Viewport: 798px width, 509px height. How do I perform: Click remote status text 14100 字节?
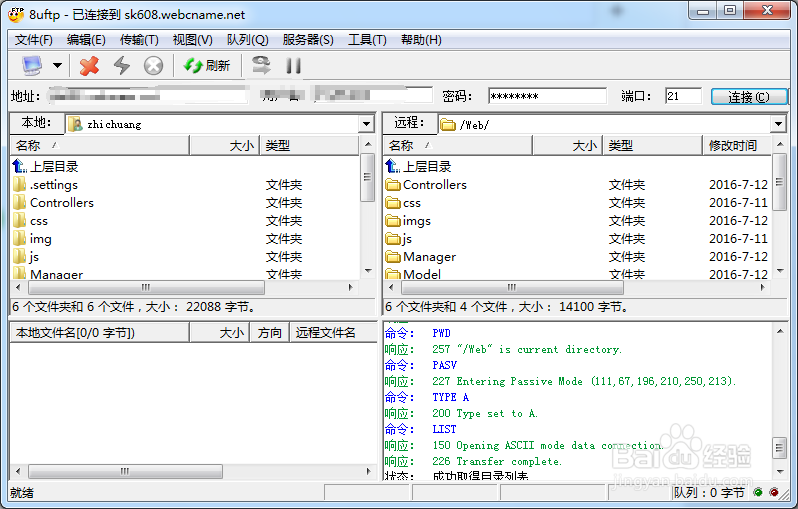[593, 306]
